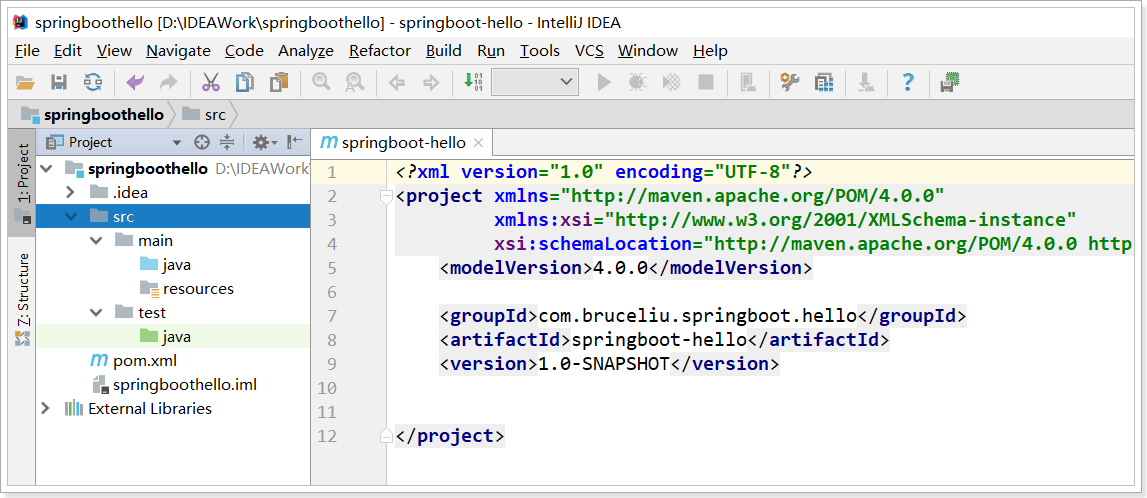Viewport: 1147px width, 498px height.
Task: Open the Run menu
Action: pyautogui.click(x=491, y=50)
